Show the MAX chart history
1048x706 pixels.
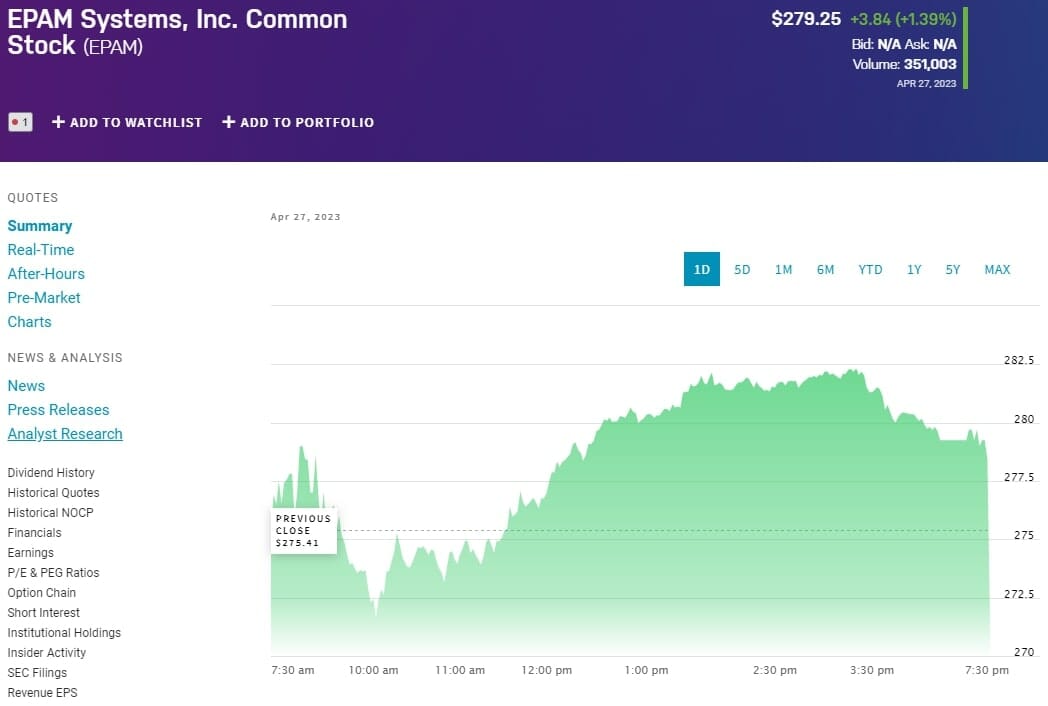coord(997,269)
